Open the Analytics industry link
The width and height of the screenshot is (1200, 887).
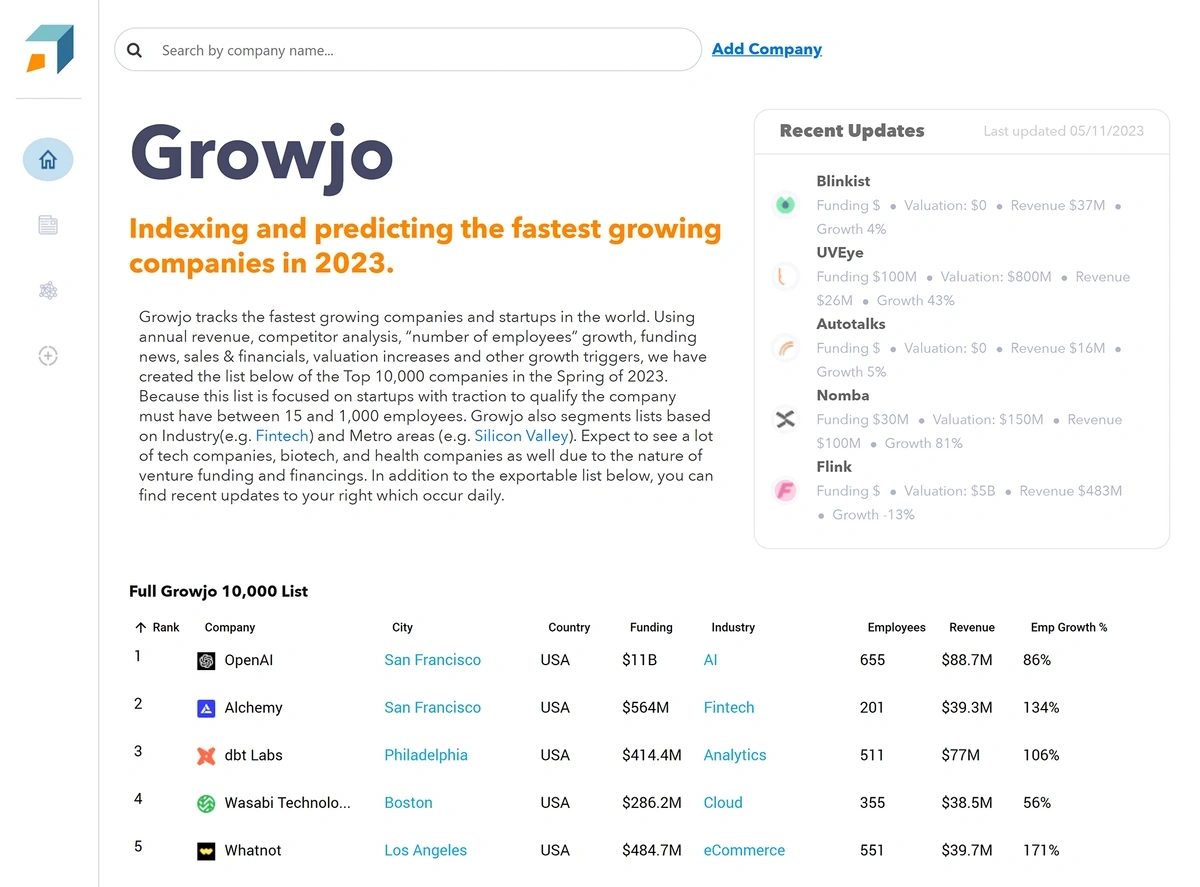pyautogui.click(x=735, y=755)
